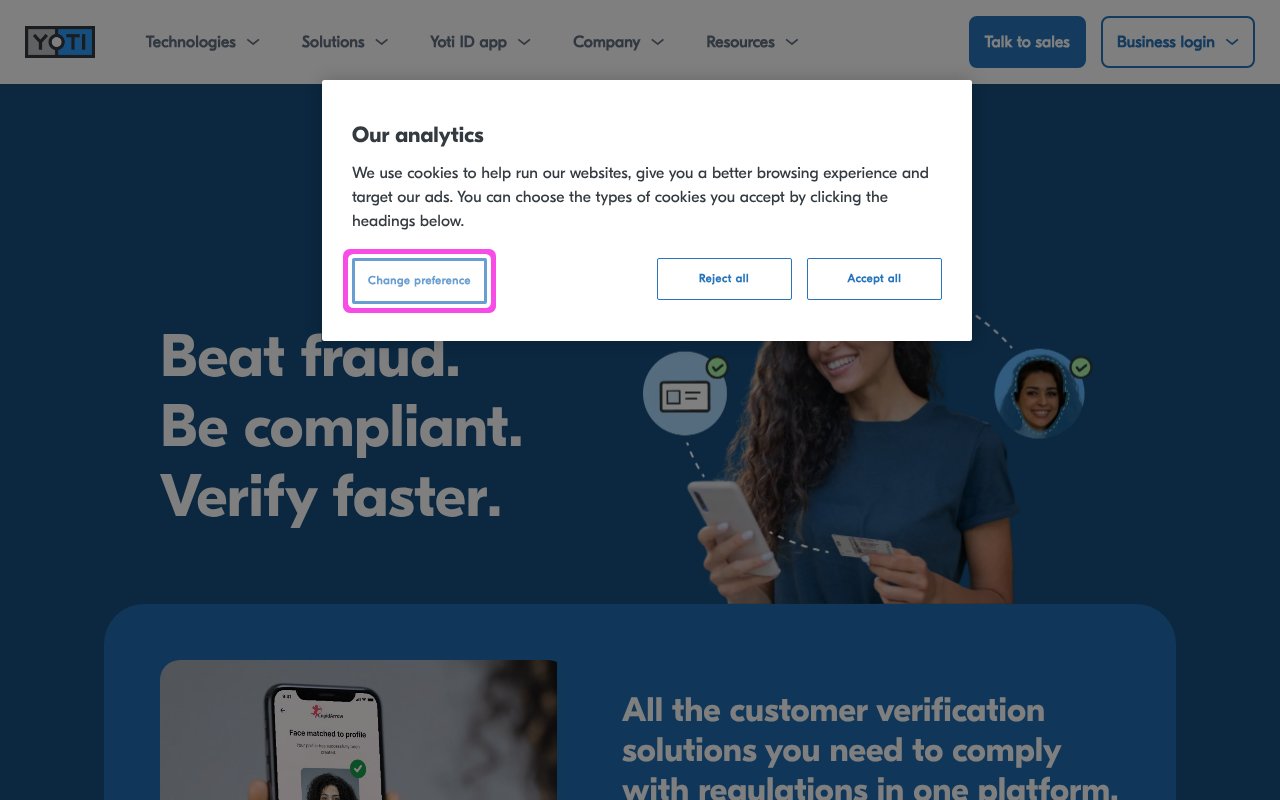This screenshot has height=800, width=1280.
Task: Click the ID card circle icon
Action: coord(685,394)
